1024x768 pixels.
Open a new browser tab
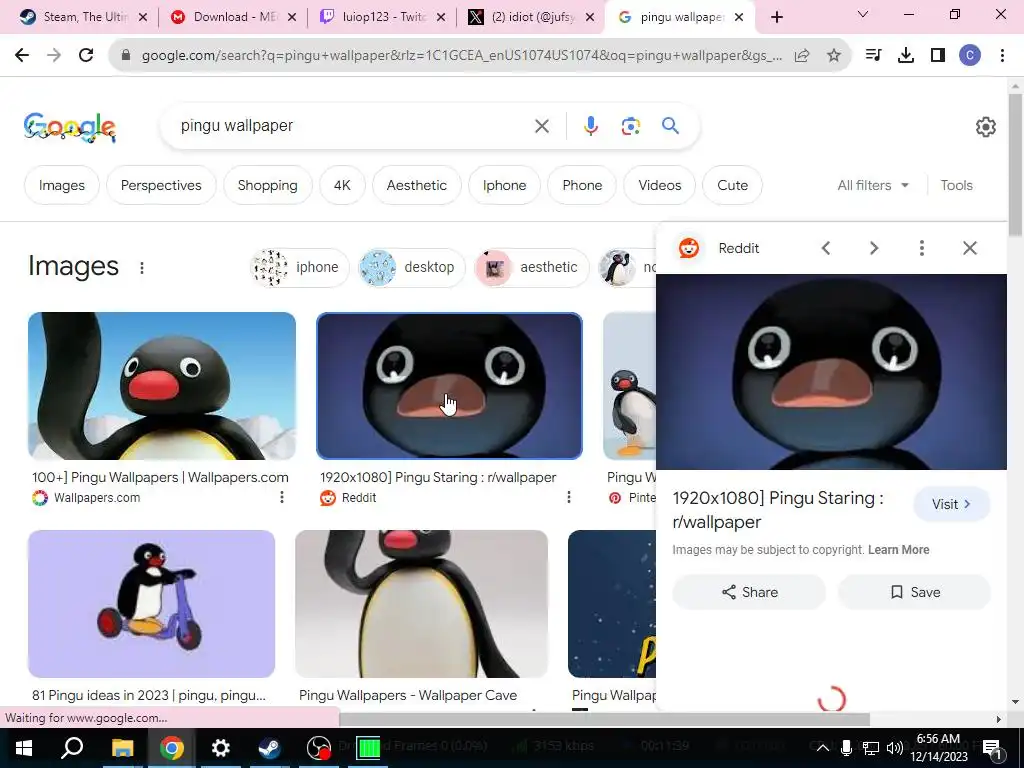[776, 18]
